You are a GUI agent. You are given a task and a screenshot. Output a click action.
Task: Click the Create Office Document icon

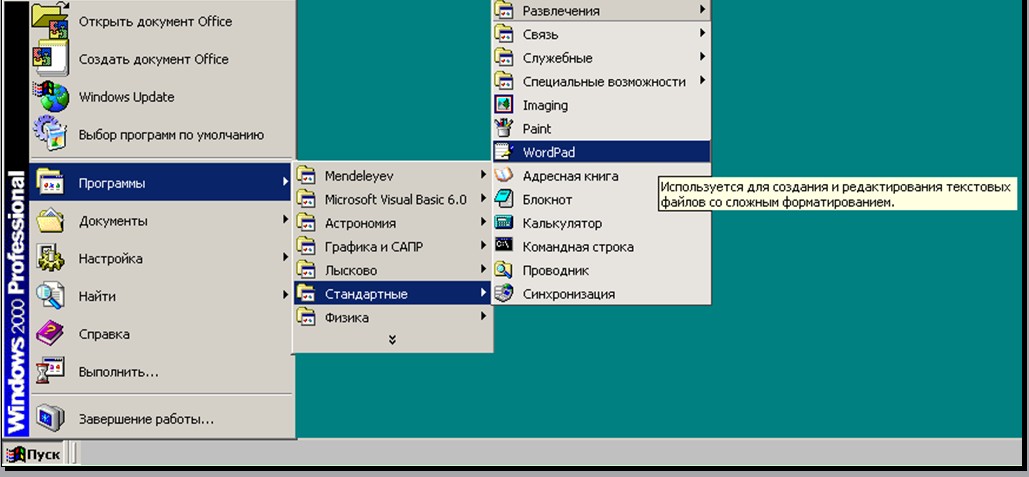point(51,58)
